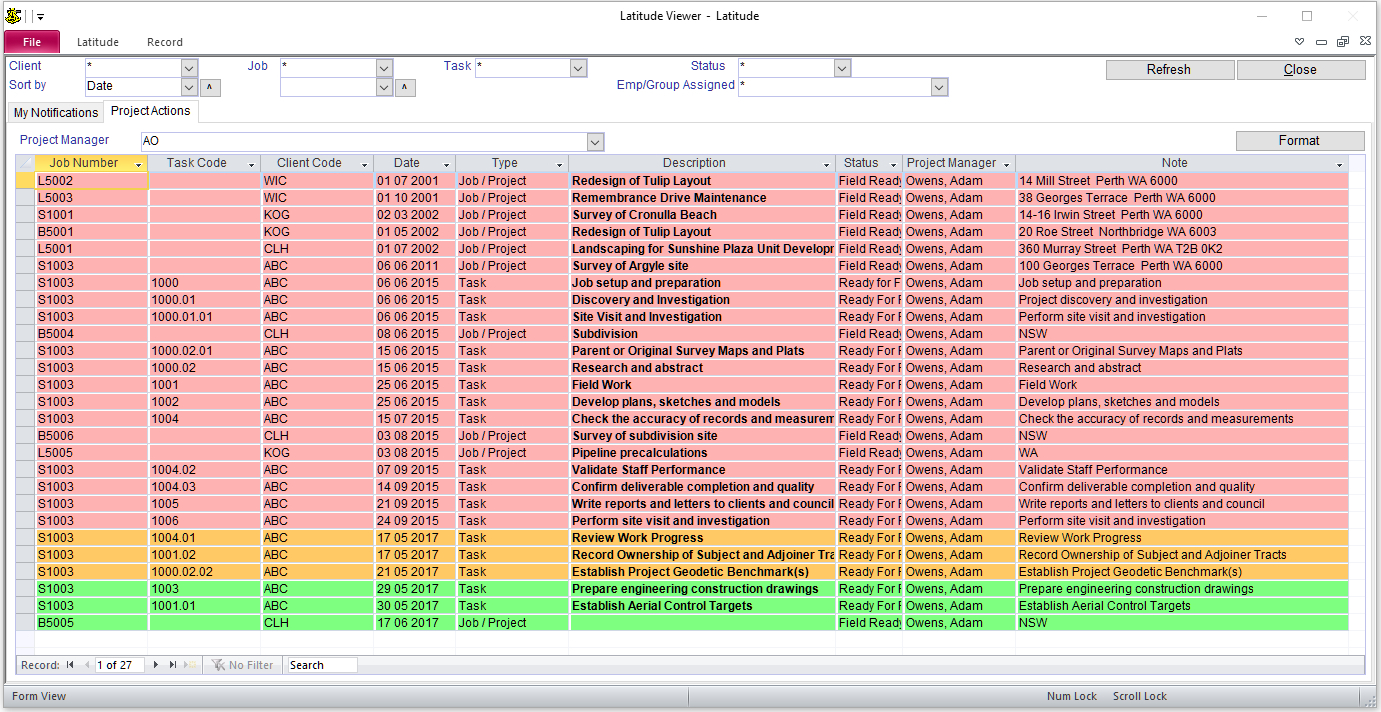Click the Latitude app icon in title bar
Image resolution: width=1381 pixels, height=712 pixels.
tap(13, 16)
